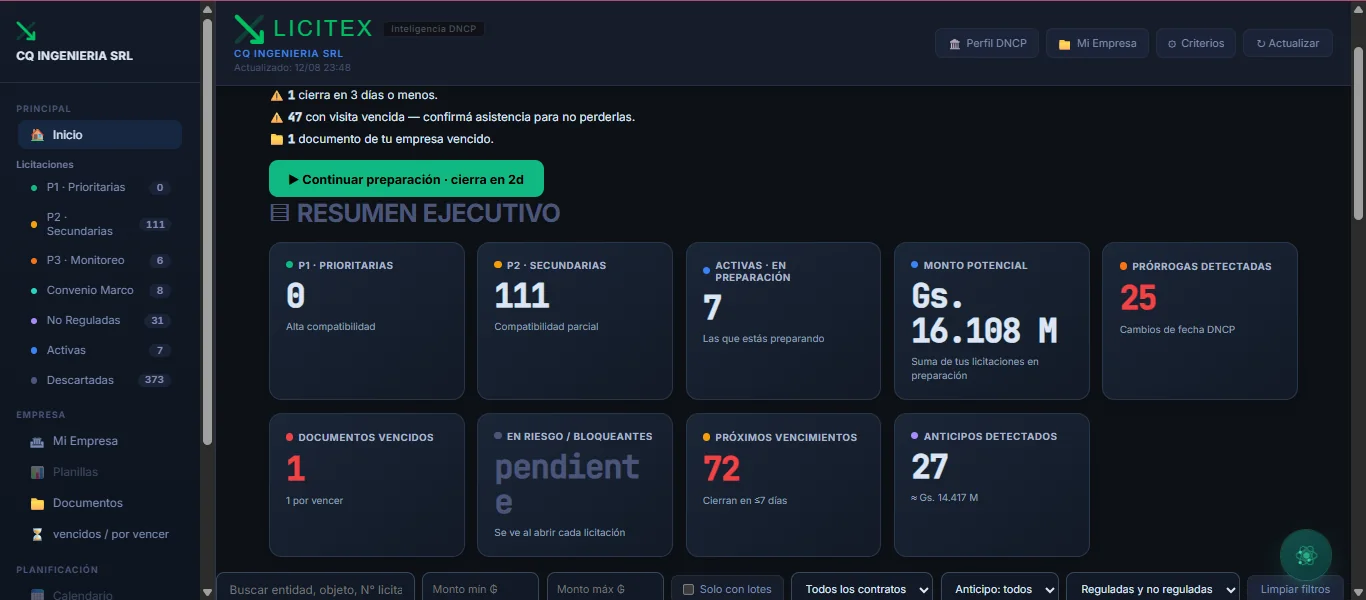Open P2 · Secundarias list
1366x600 pixels.
point(100,224)
